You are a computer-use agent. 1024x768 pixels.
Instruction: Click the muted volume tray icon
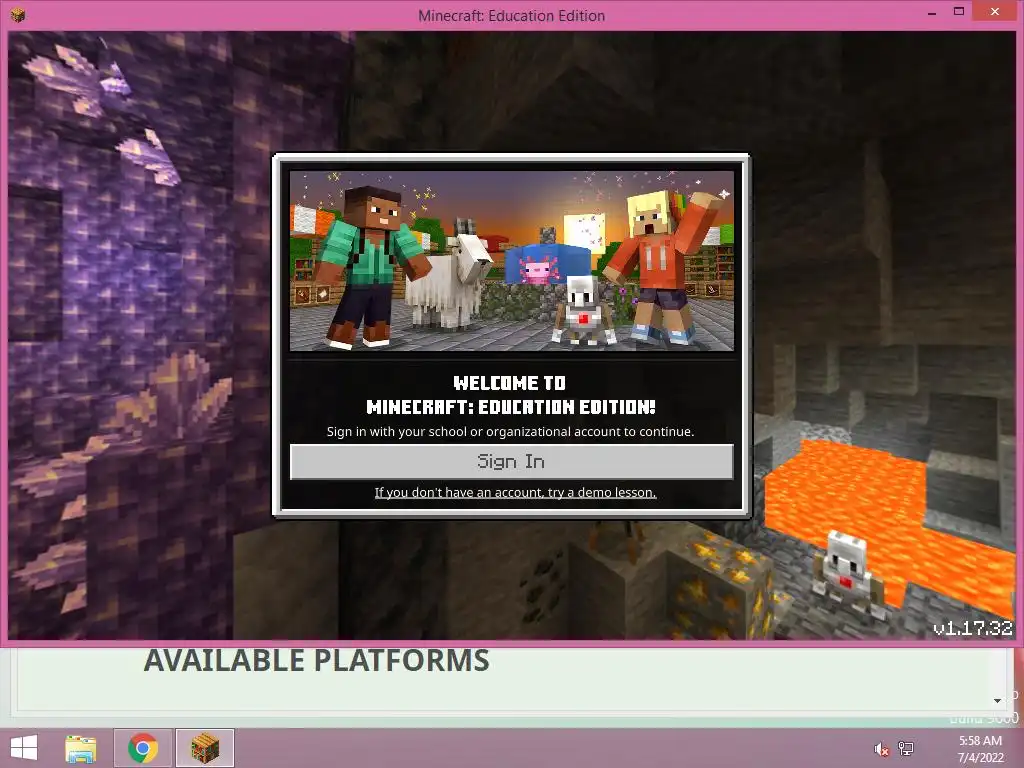pyautogui.click(x=882, y=749)
